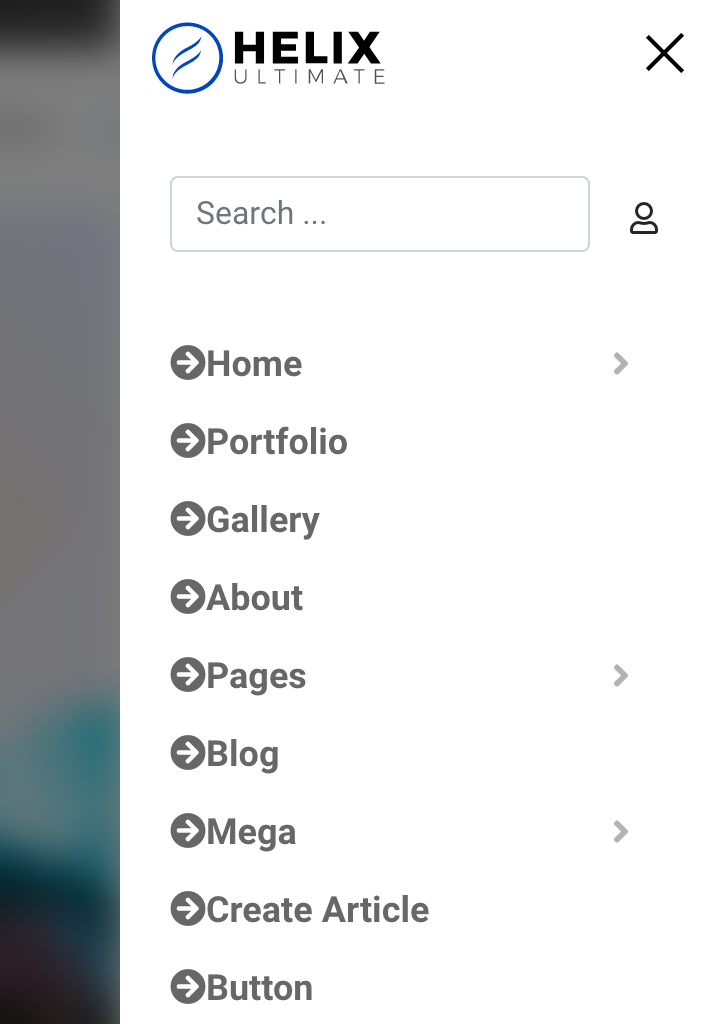Click the arrow icon beside Create Article
718x1024 pixels.
[x=187, y=909]
